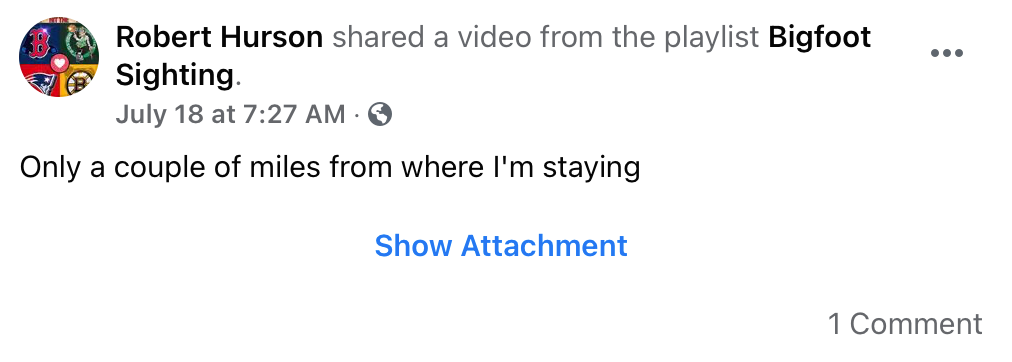Click the 7:27 AM time text
This screenshot has width=1012, height=362.
tap(295, 115)
